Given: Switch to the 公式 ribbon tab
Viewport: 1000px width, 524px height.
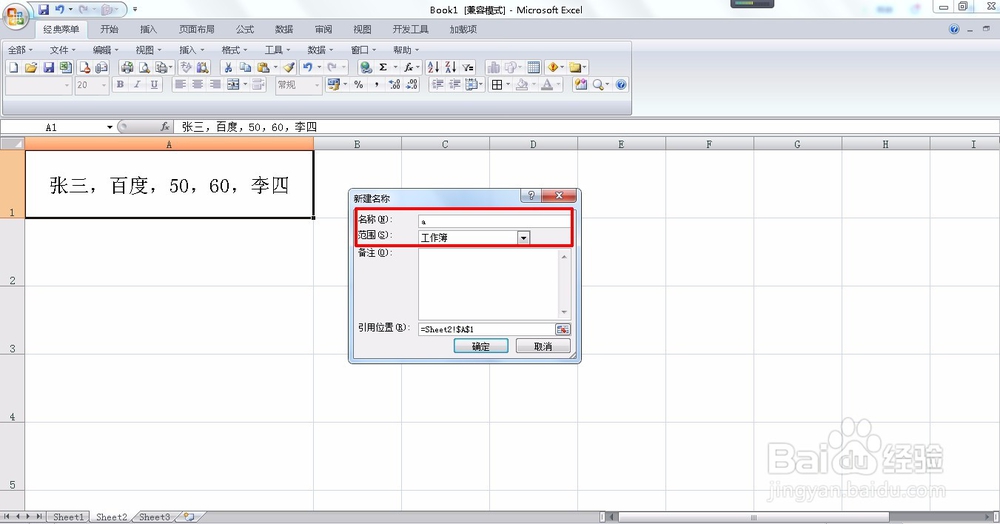Looking at the screenshot, I should [x=245, y=29].
